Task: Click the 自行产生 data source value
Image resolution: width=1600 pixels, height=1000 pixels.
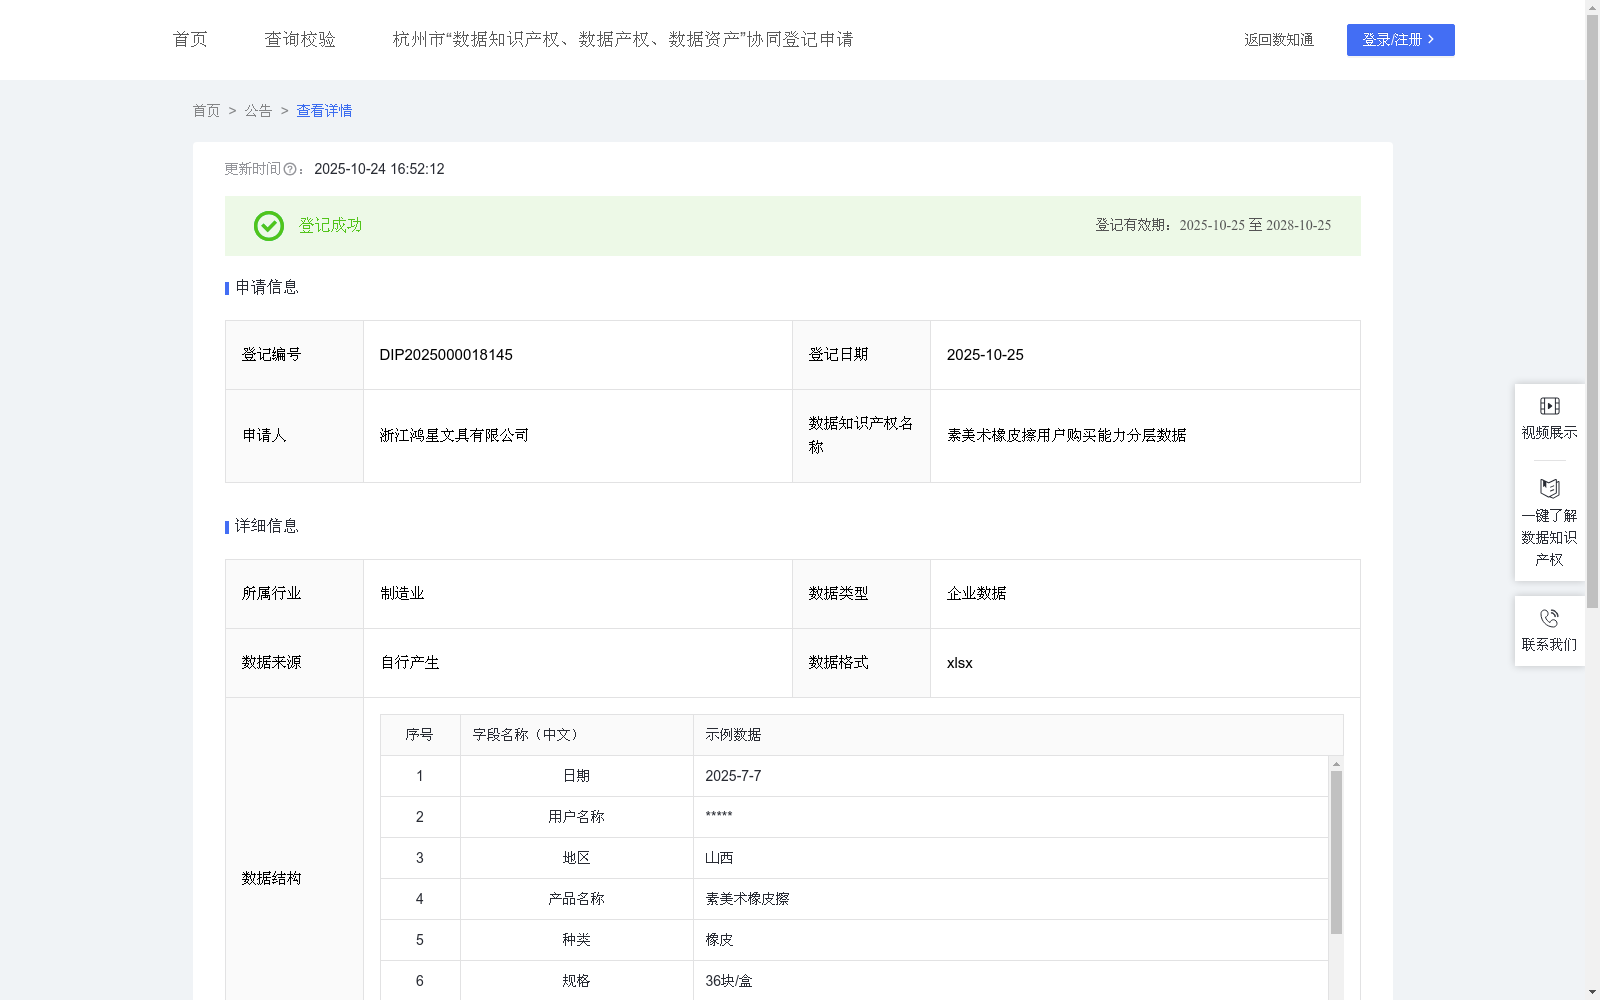Action: [x=410, y=663]
